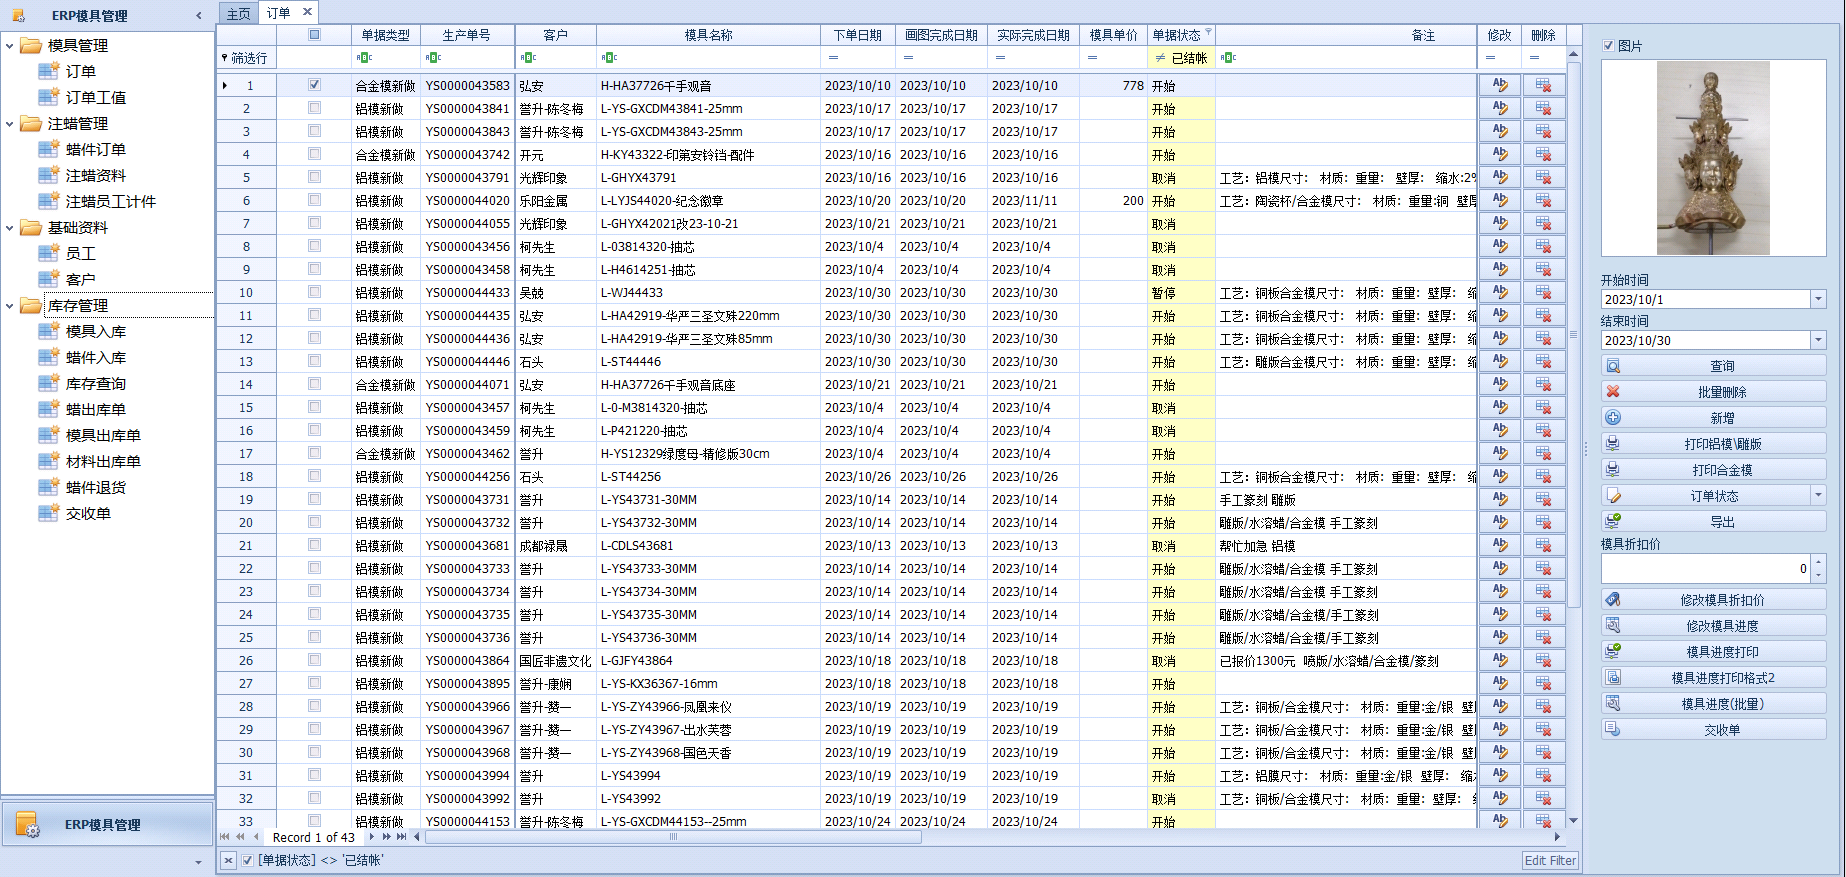
Task: Disable the 单据状态 filter checkbox at bottom
Action: pyautogui.click(x=247, y=860)
